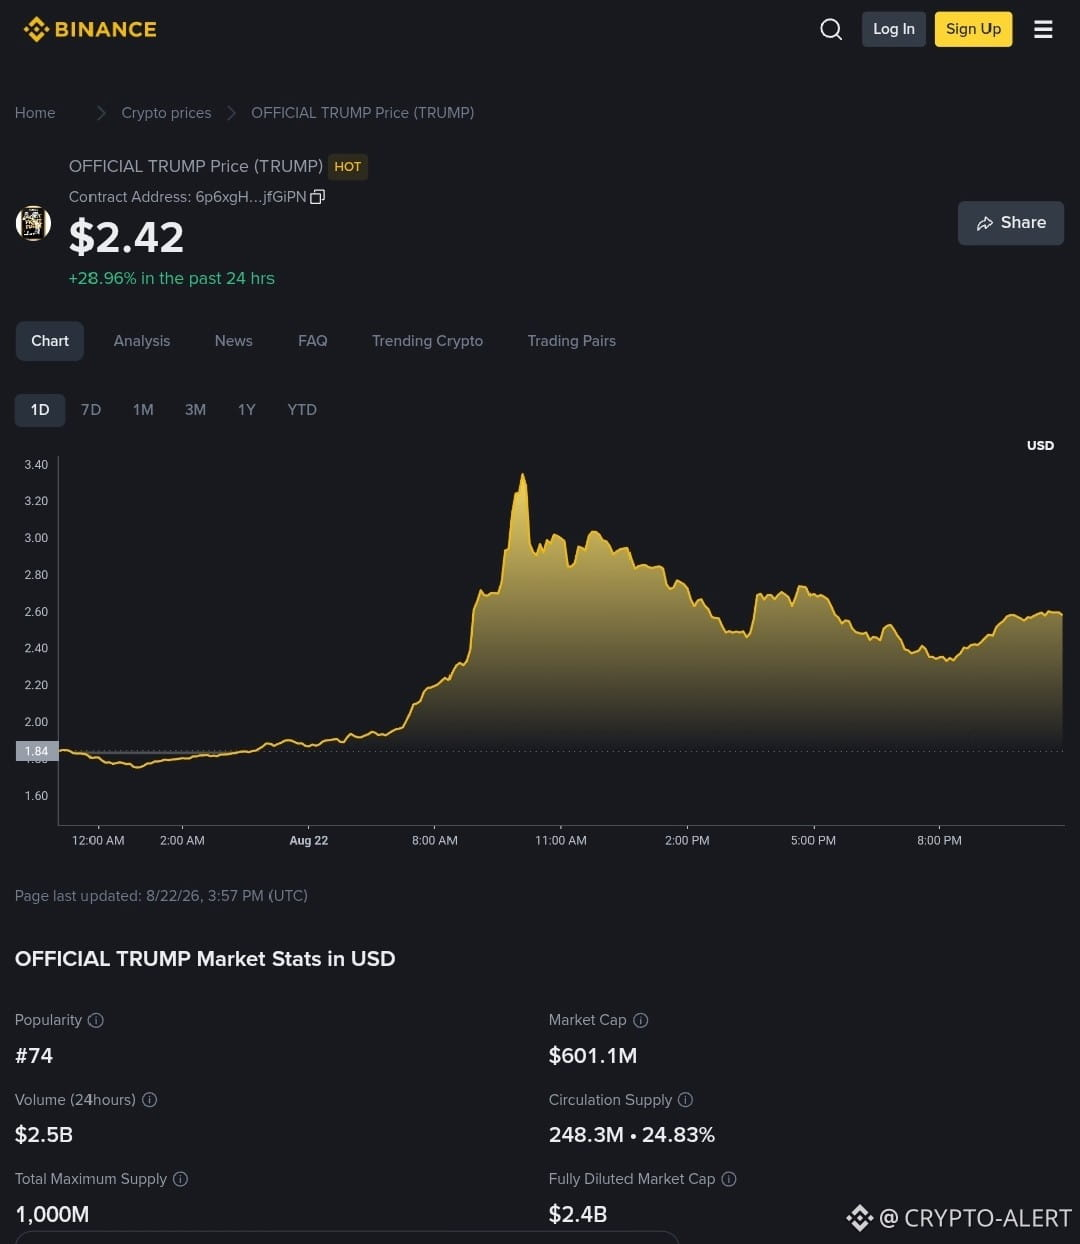1080x1244 pixels.
Task: Click the $2.4B fully diluted value
Action: 578,1214
